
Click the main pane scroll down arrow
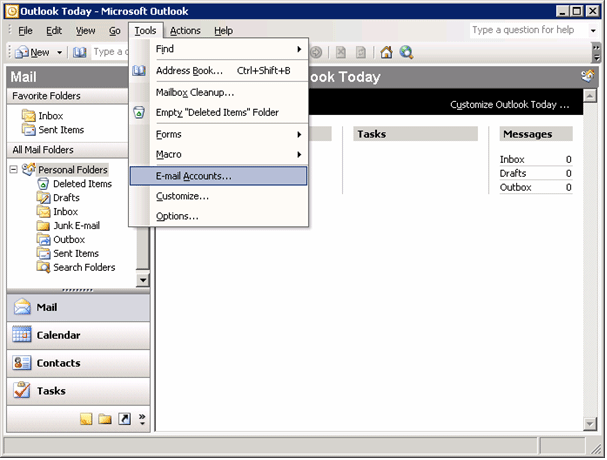pos(589,424)
